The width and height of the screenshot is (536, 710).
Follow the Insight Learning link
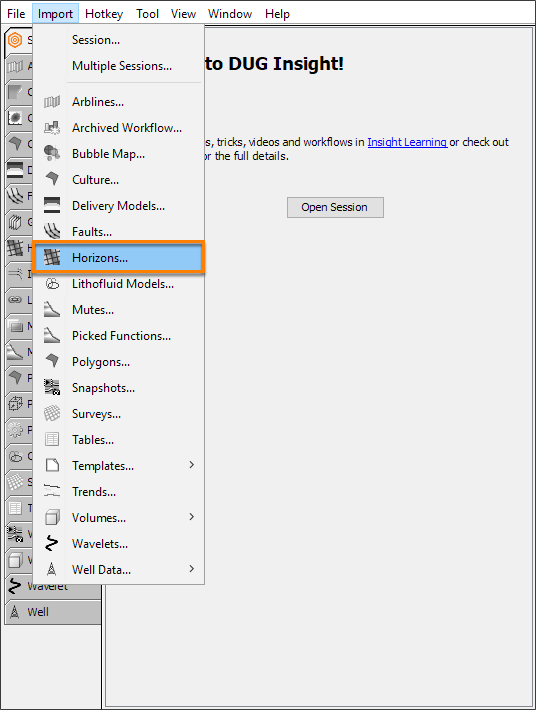(x=407, y=142)
